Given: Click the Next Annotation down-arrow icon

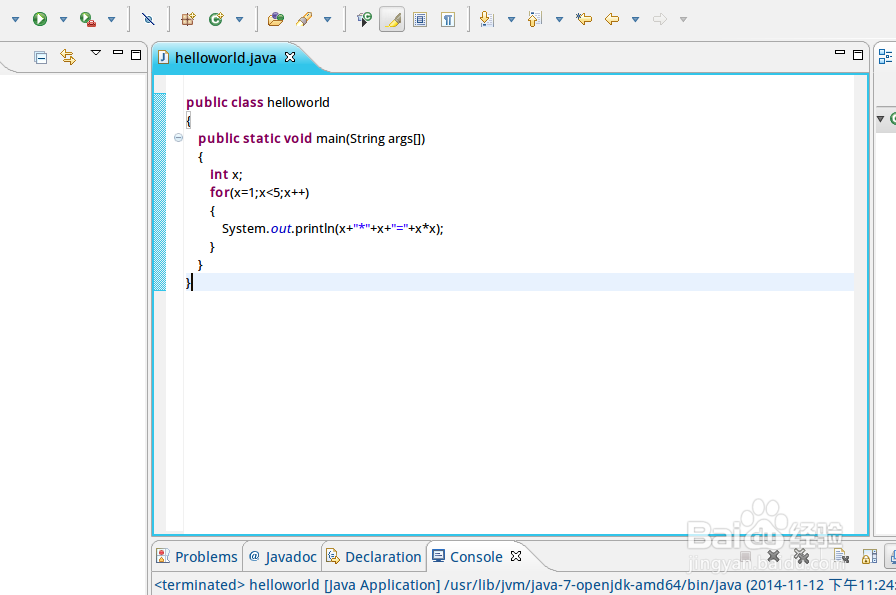Looking at the screenshot, I should [x=486, y=19].
